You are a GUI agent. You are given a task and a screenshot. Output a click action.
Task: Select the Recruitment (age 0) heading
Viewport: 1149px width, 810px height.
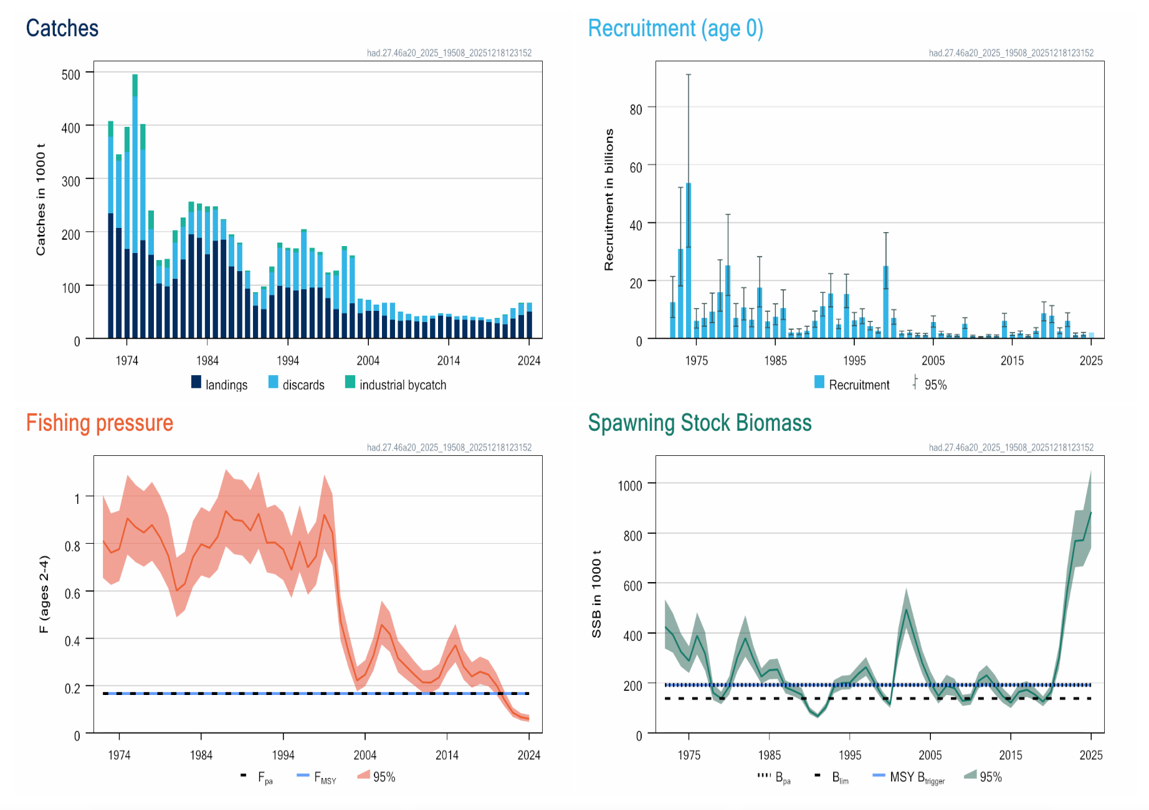click(x=675, y=28)
